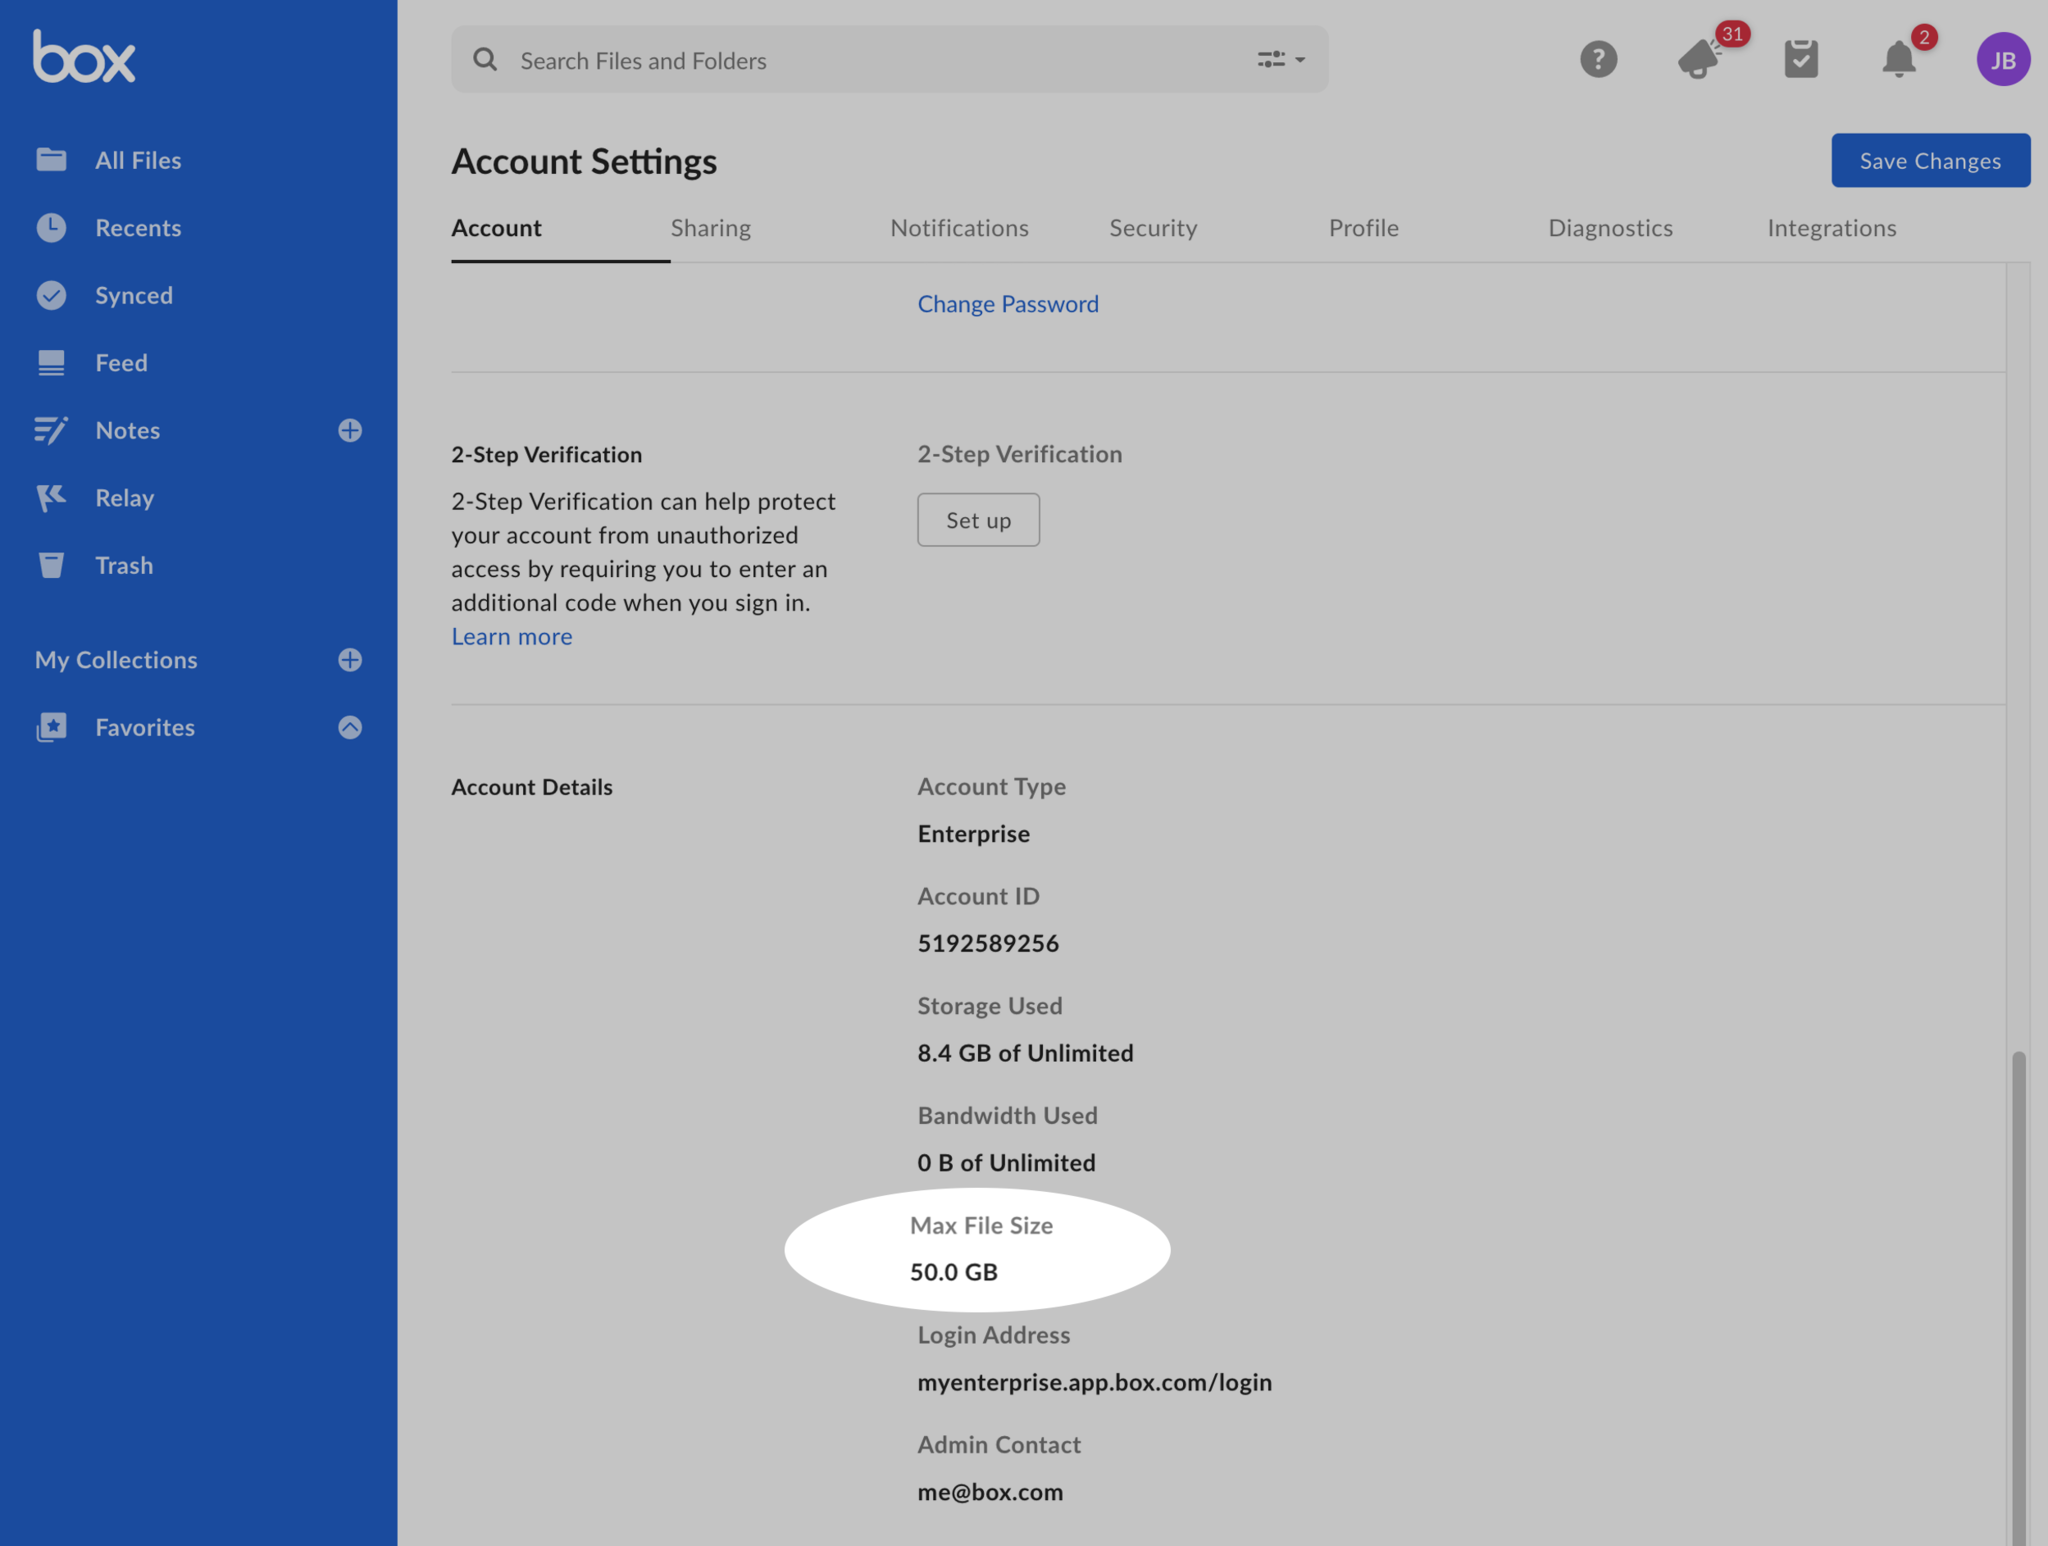
Task: Create a new note with the plus icon
Action: tap(349, 430)
